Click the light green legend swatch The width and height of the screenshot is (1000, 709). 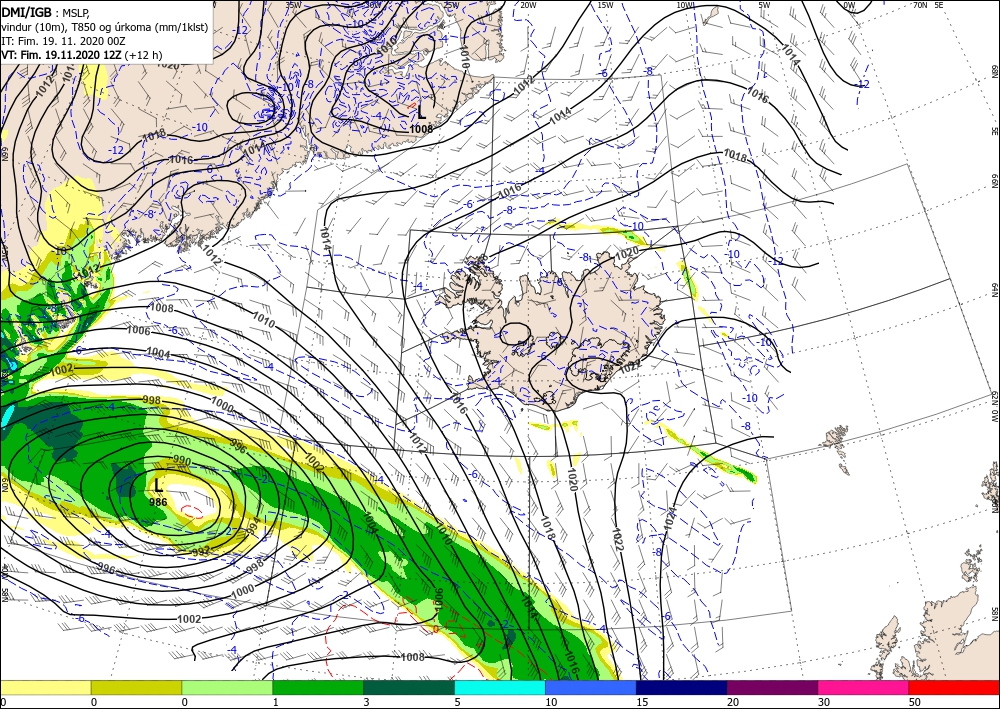coord(227,688)
